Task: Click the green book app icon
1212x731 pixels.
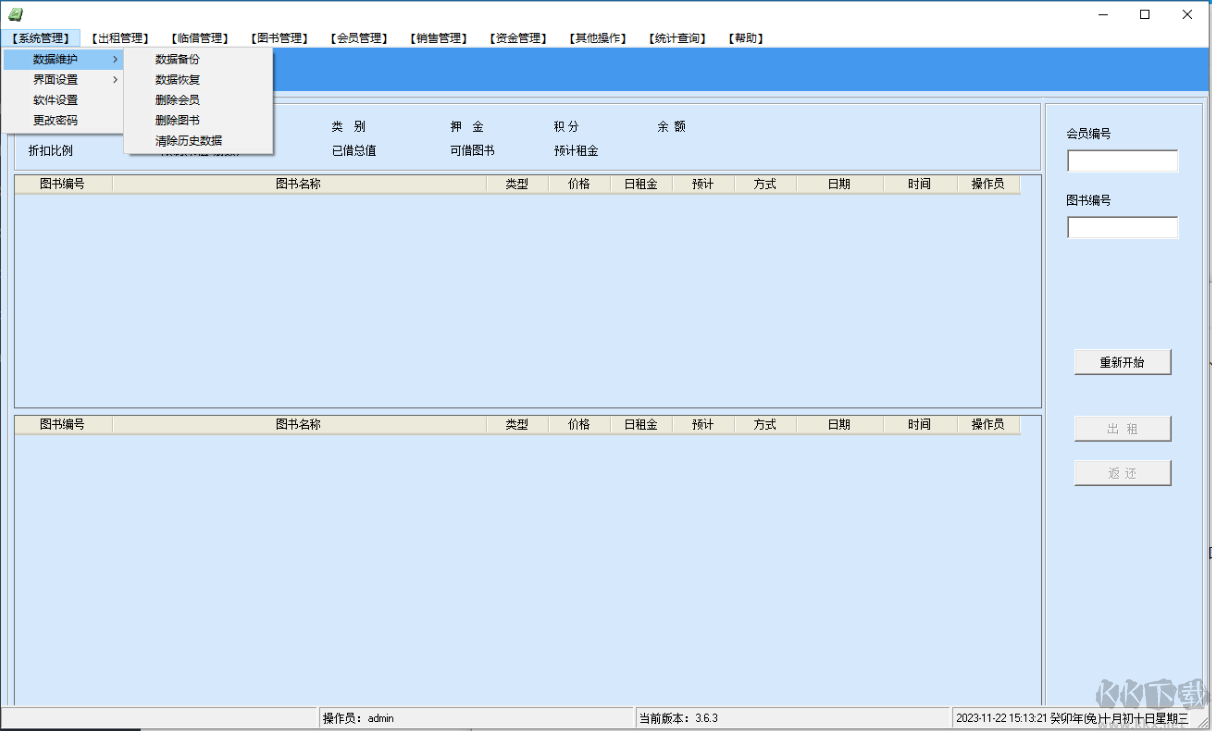Action: pos(15,14)
